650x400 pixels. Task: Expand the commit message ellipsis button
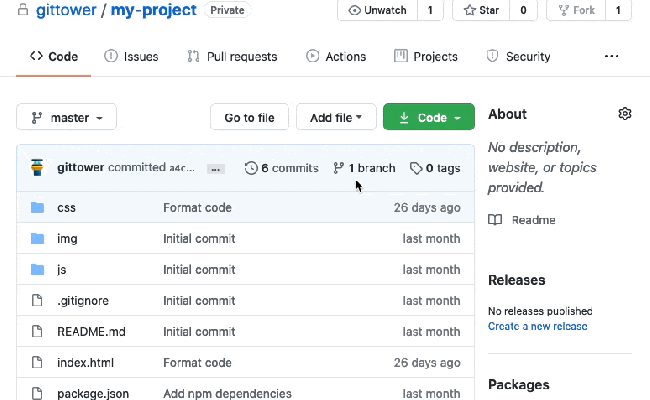pyautogui.click(x=216, y=169)
